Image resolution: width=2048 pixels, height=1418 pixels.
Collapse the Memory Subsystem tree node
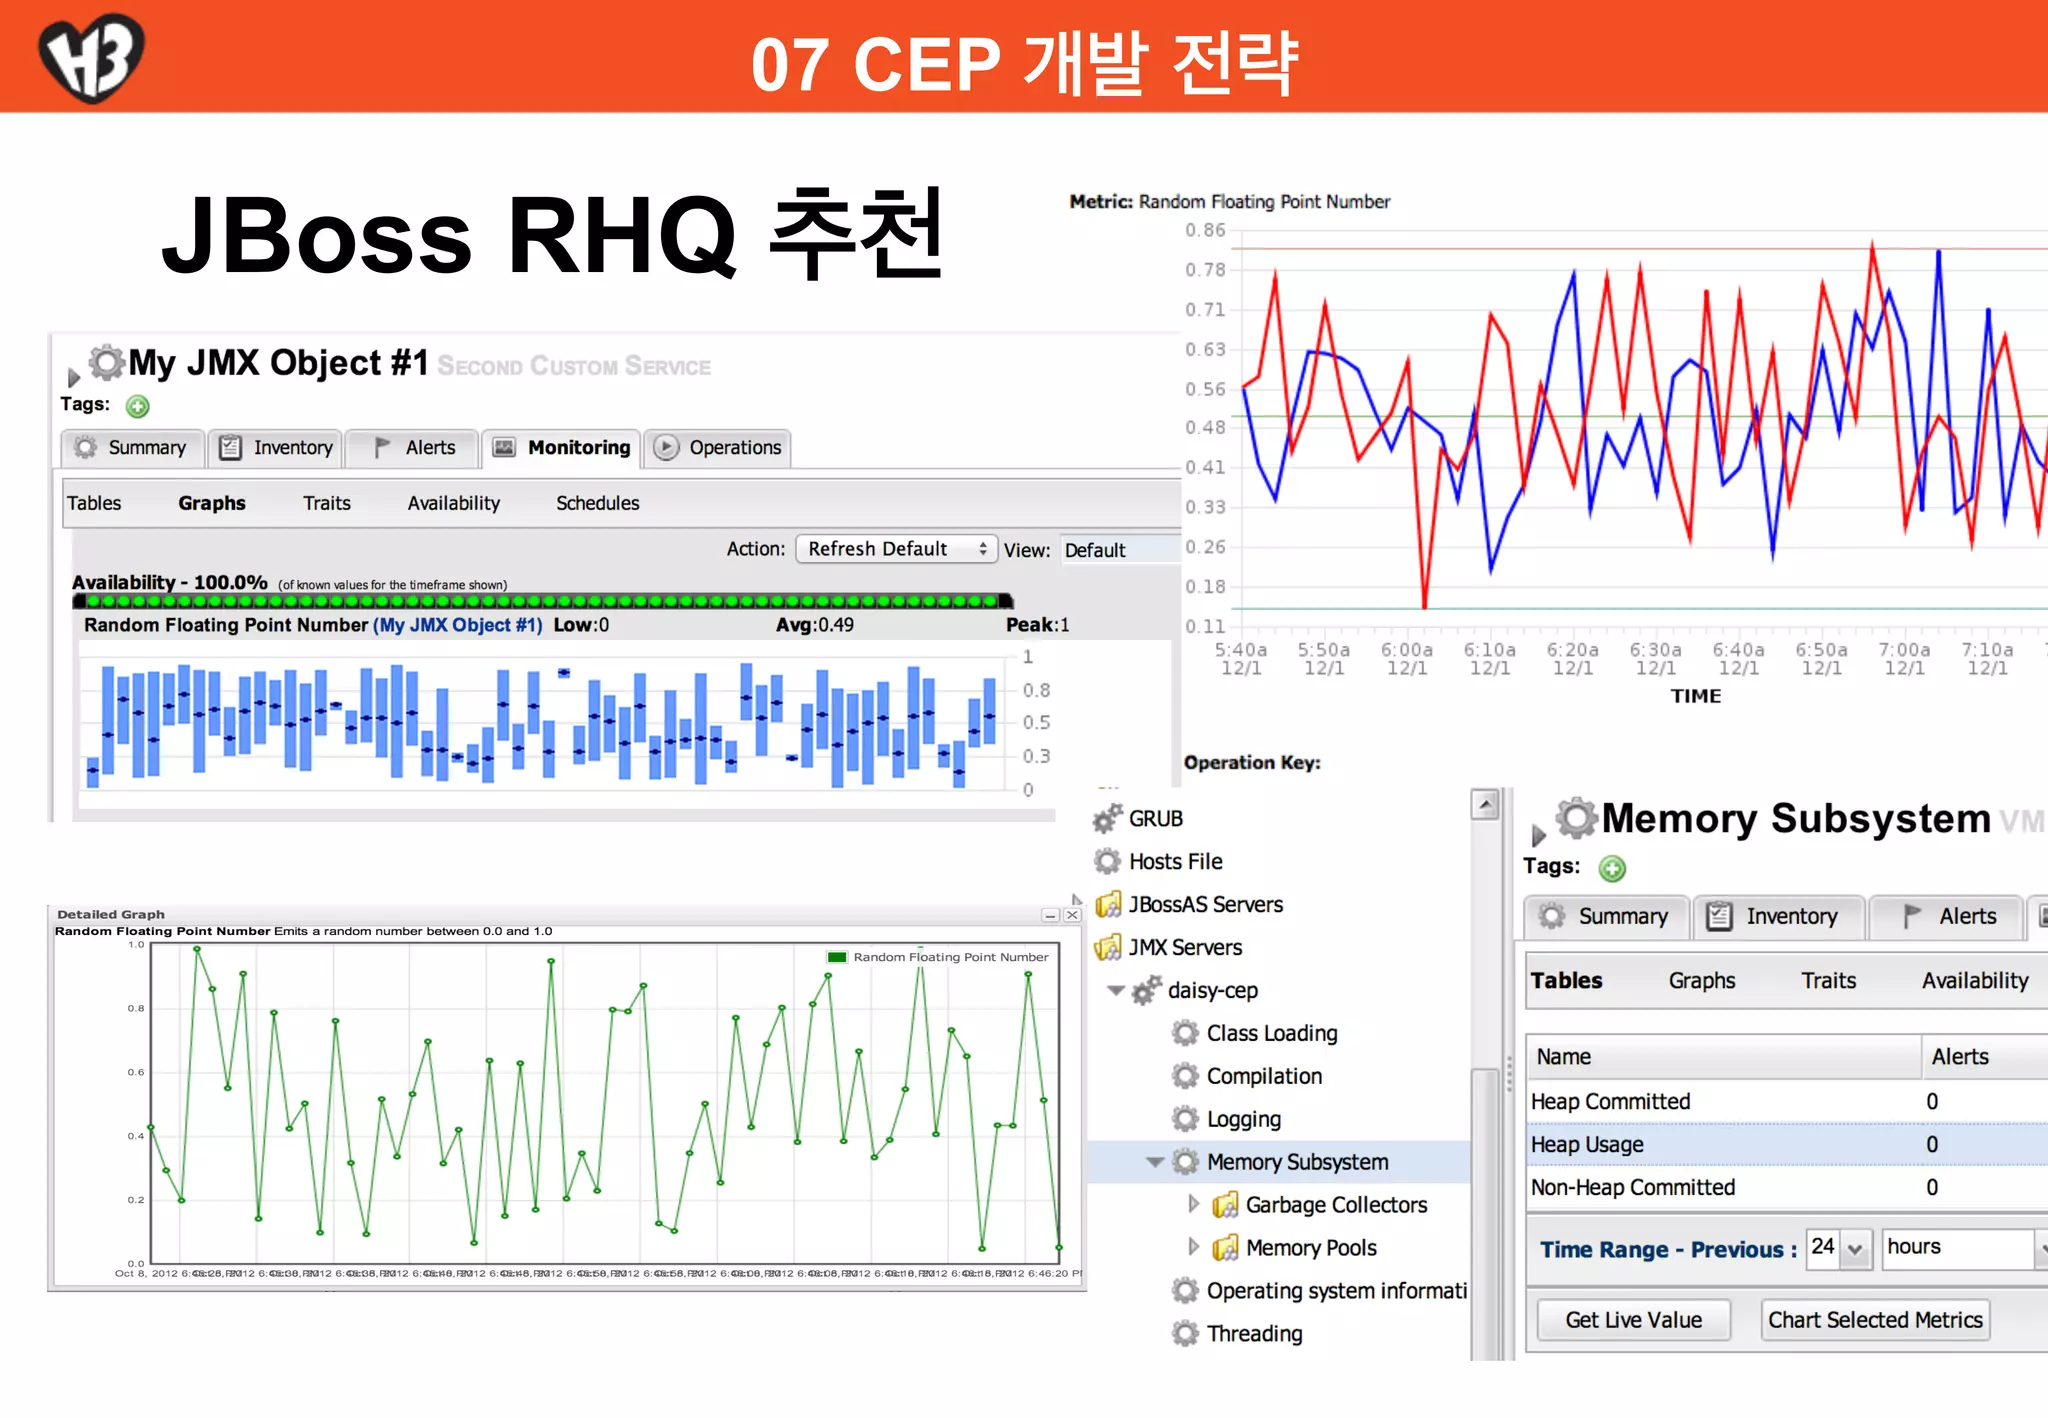click(1155, 1162)
